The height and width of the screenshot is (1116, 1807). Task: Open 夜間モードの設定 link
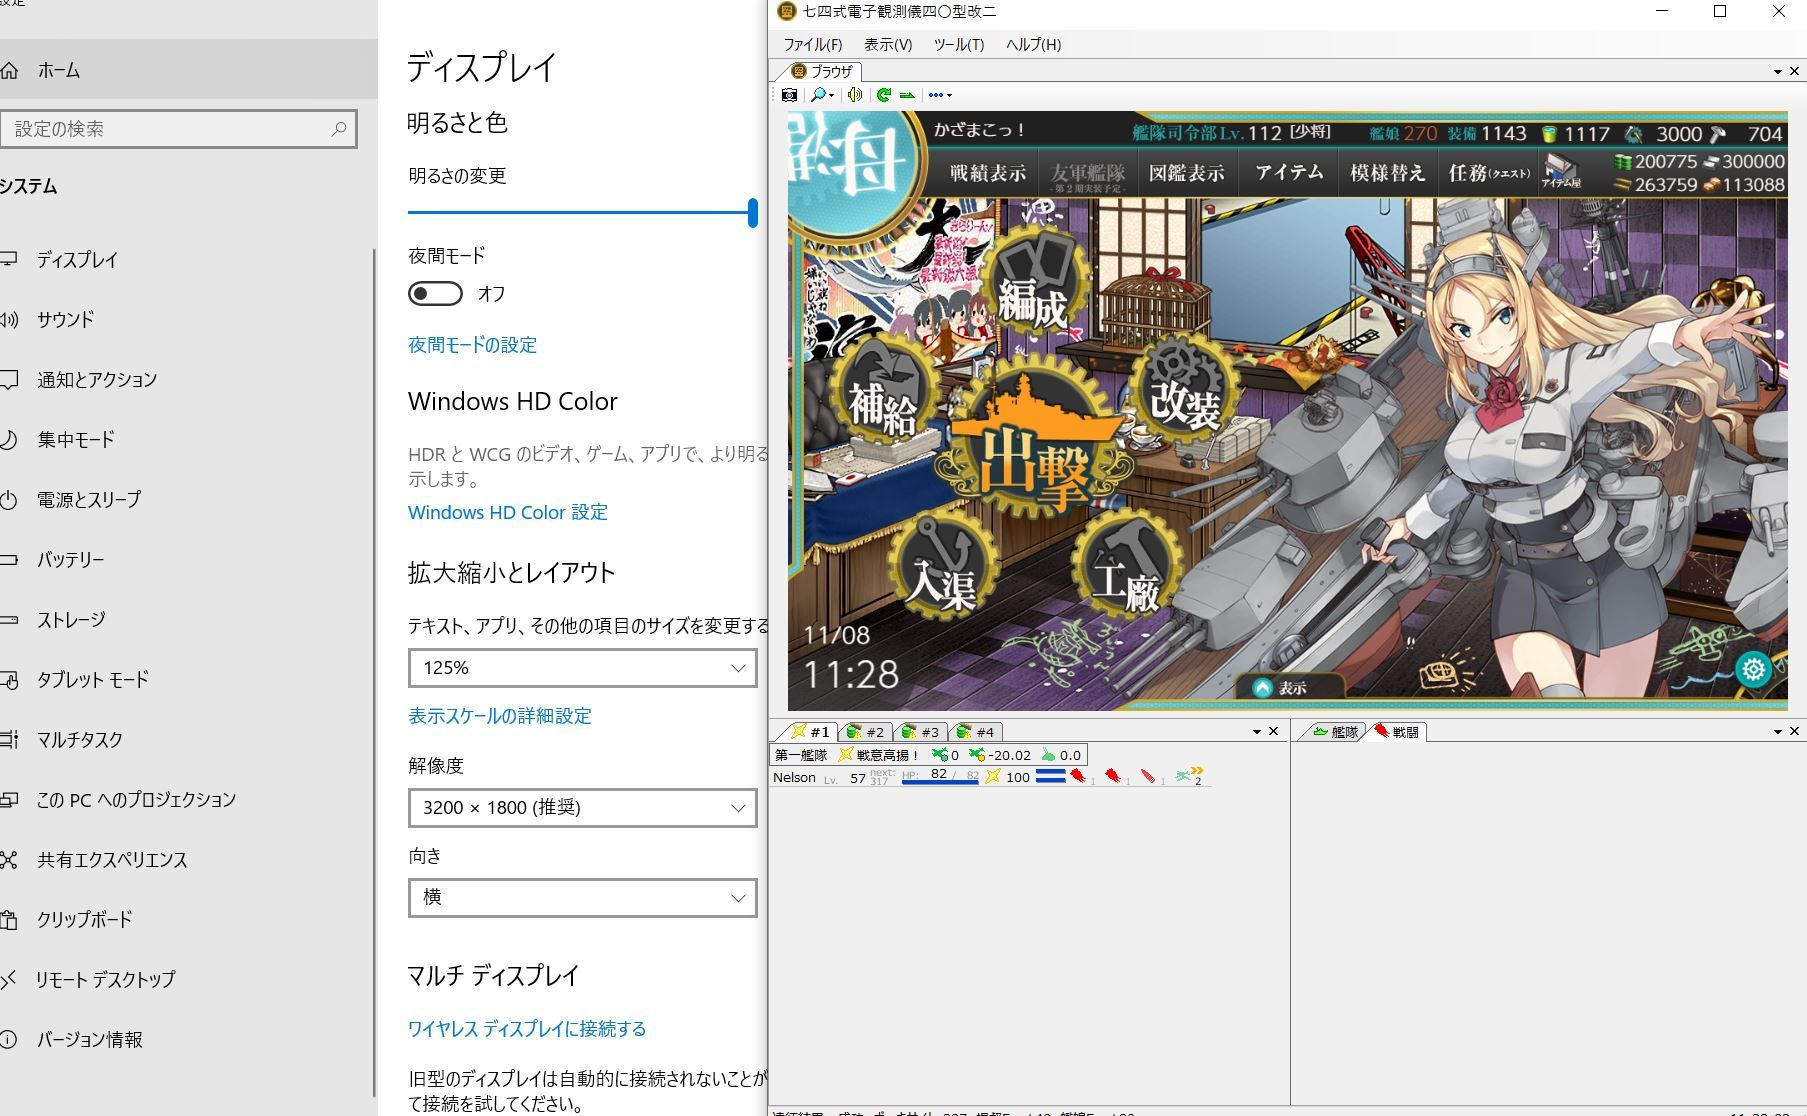pyautogui.click(x=472, y=345)
